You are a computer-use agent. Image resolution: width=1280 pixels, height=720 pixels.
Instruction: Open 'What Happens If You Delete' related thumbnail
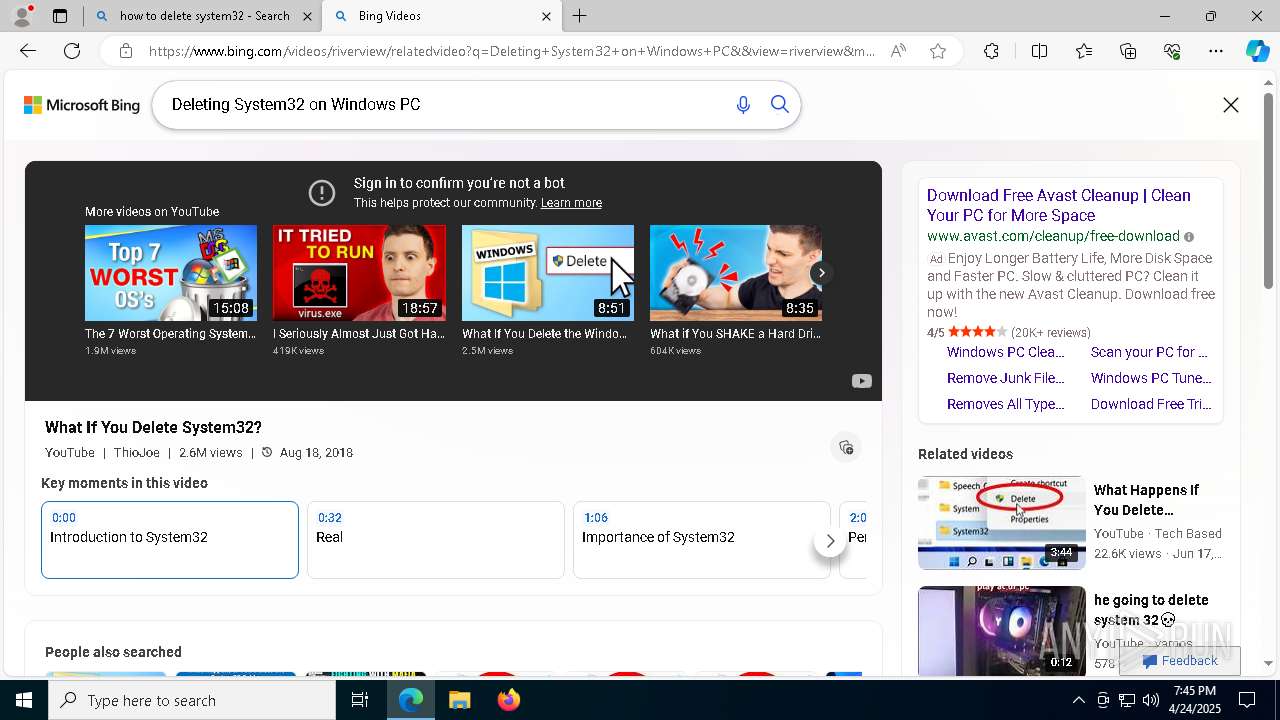tap(1002, 523)
